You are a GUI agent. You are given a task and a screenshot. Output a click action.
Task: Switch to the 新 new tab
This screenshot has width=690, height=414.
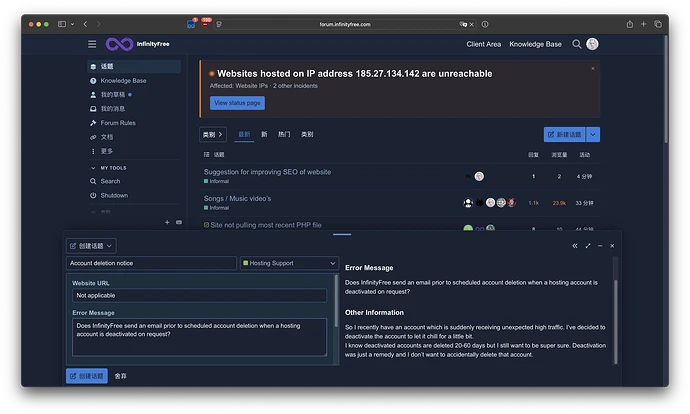tap(264, 134)
